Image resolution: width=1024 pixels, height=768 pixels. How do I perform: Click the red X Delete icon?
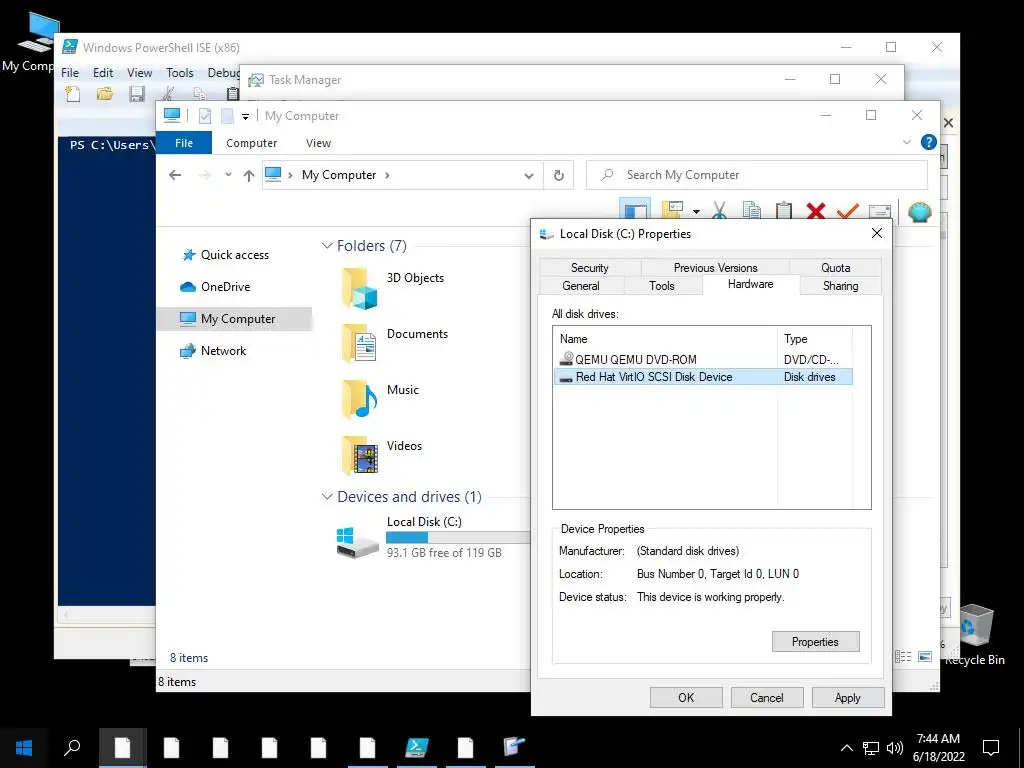[x=816, y=211]
